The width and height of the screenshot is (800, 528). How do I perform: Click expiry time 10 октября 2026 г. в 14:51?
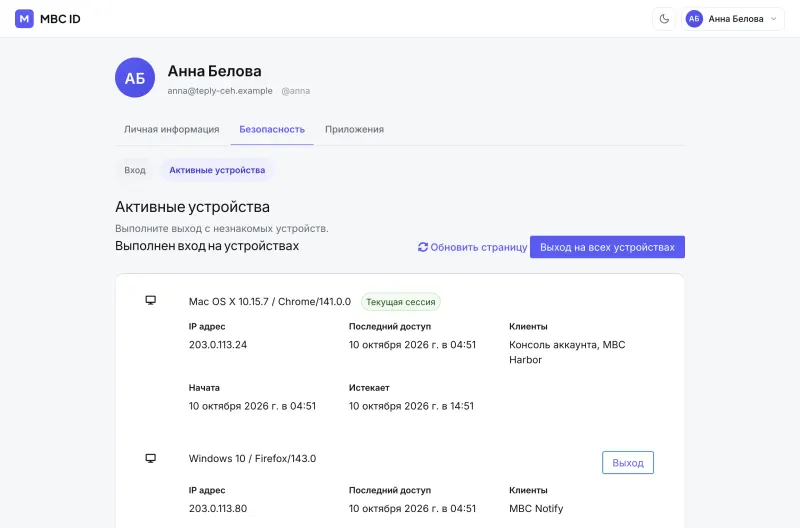click(411, 406)
